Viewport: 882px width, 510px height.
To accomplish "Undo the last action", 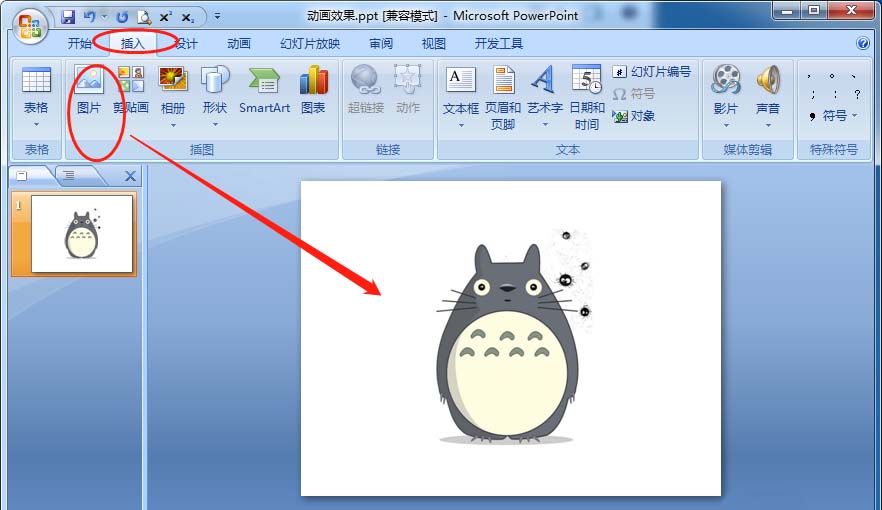I will (89, 17).
